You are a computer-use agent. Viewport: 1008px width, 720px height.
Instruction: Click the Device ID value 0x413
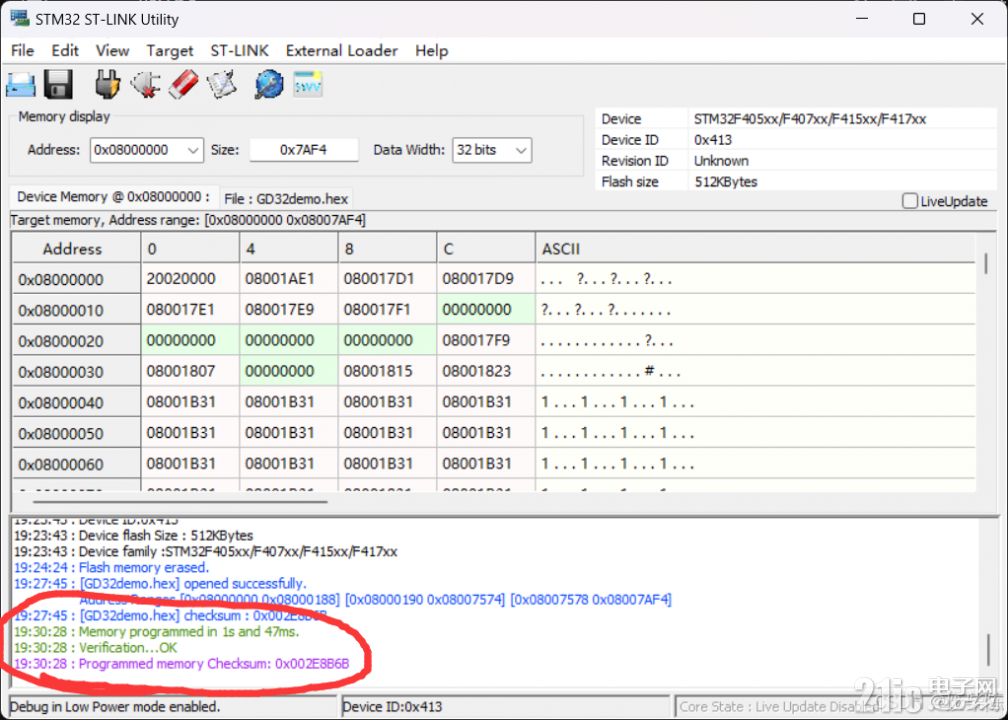(x=712, y=140)
